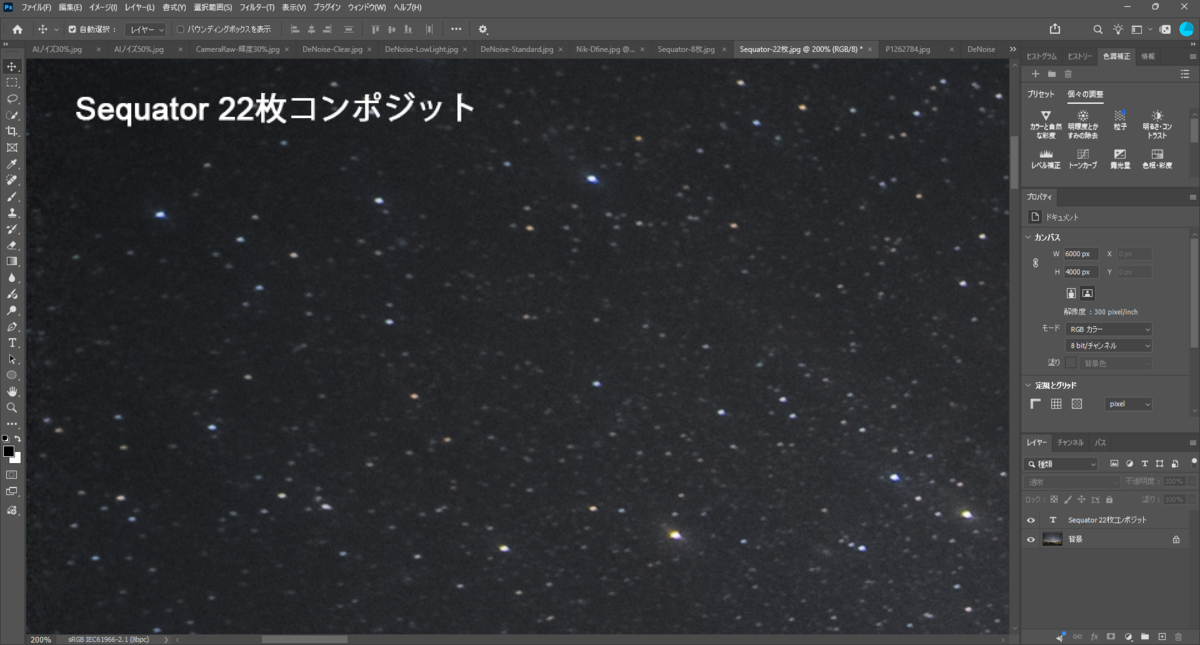Screen dimensions: 1200x645
Task: Toggle the 自動選択 auto-select checkbox
Action: [x=71, y=29]
